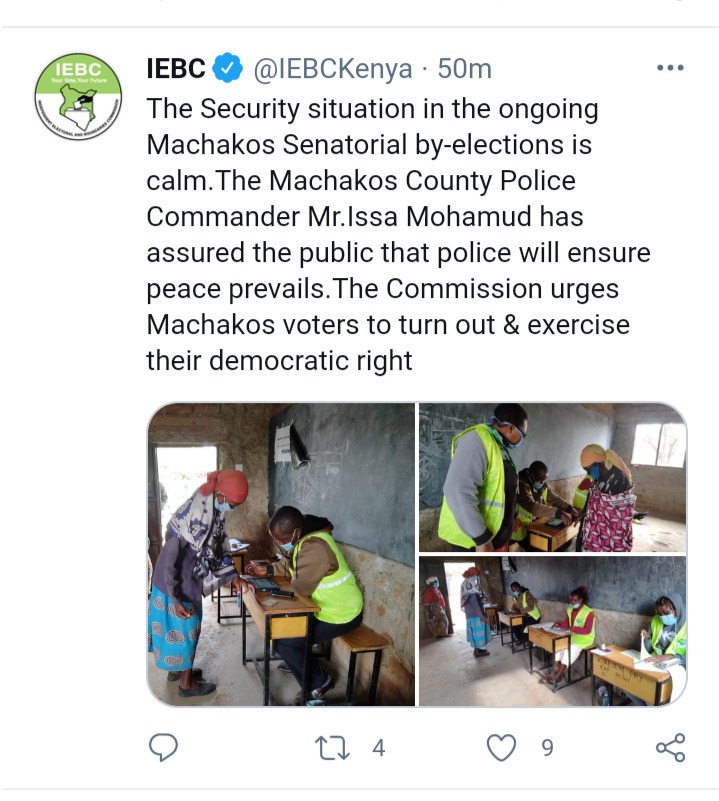Open the IEBC display name
The width and height of the screenshot is (719, 801).
click(x=176, y=68)
